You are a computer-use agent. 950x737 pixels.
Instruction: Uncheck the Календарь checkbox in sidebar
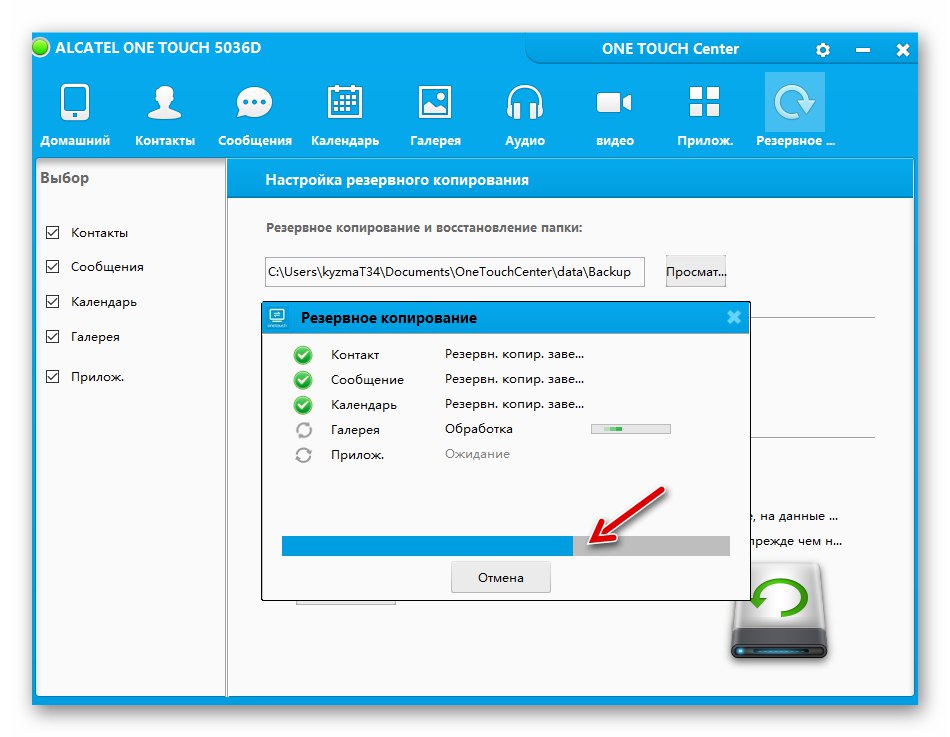tap(53, 301)
